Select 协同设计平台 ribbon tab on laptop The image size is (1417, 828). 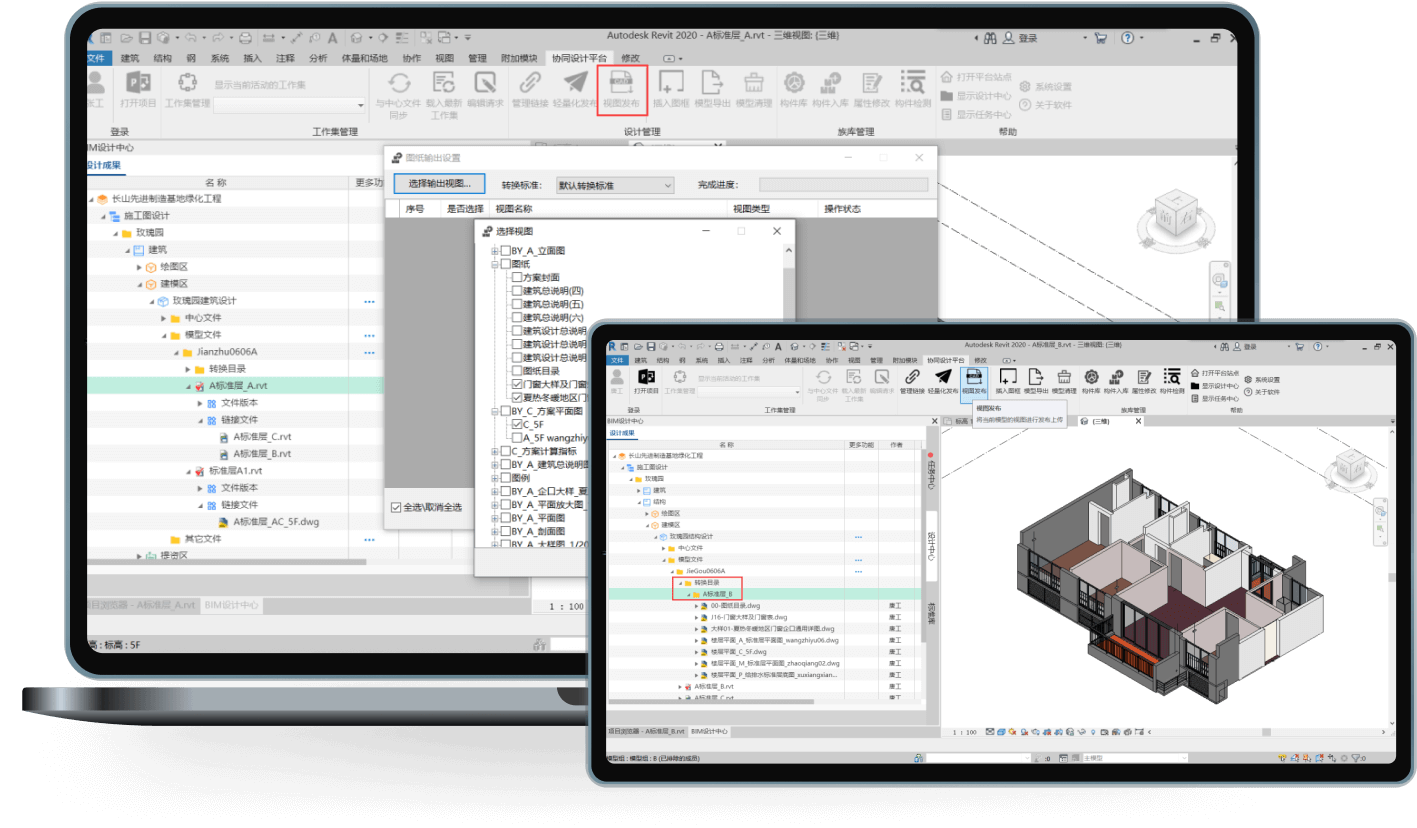click(x=580, y=58)
